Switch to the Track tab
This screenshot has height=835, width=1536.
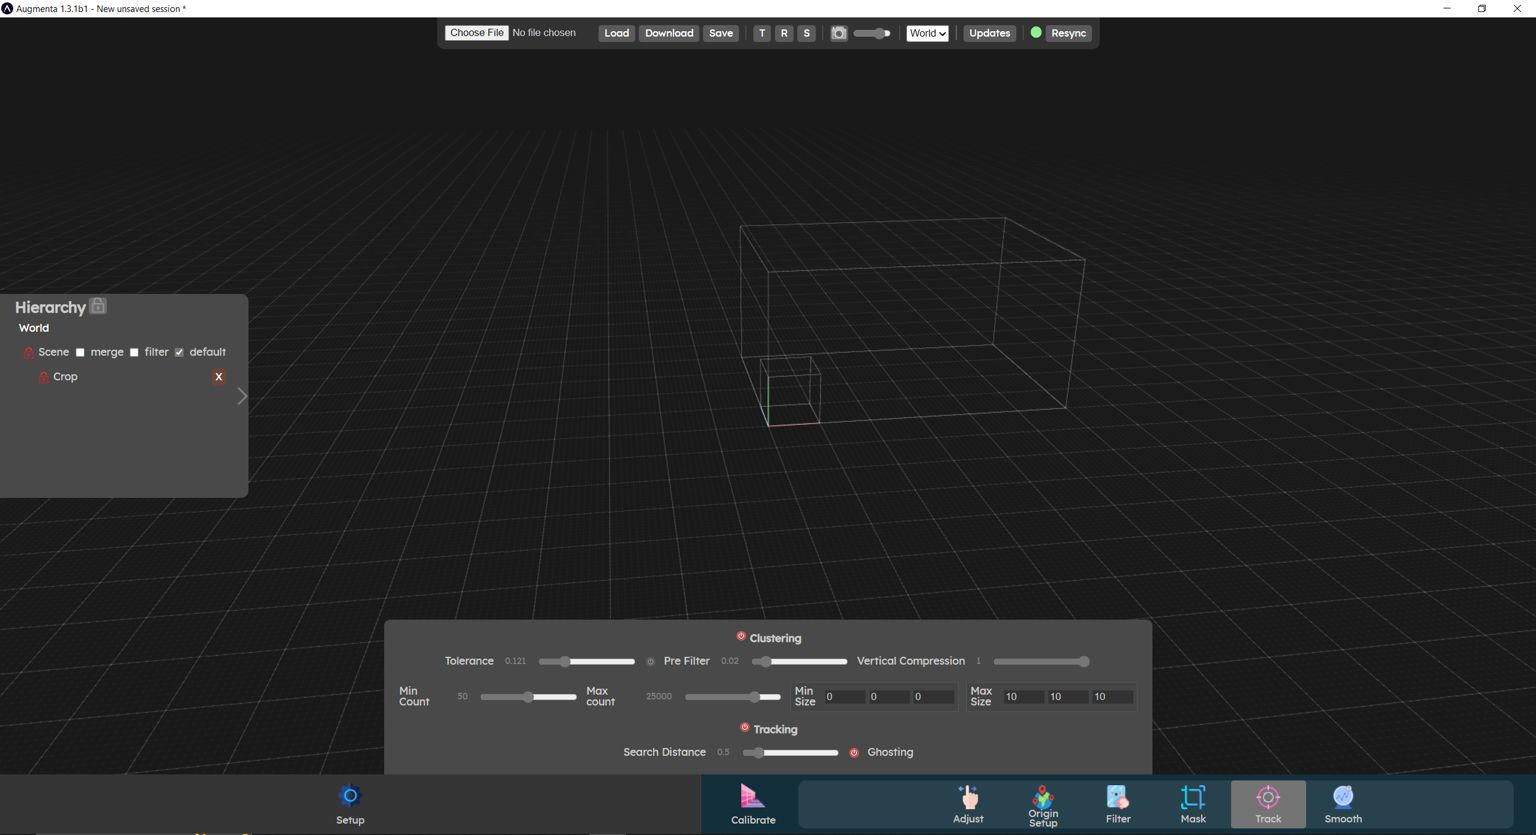(1267, 804)
